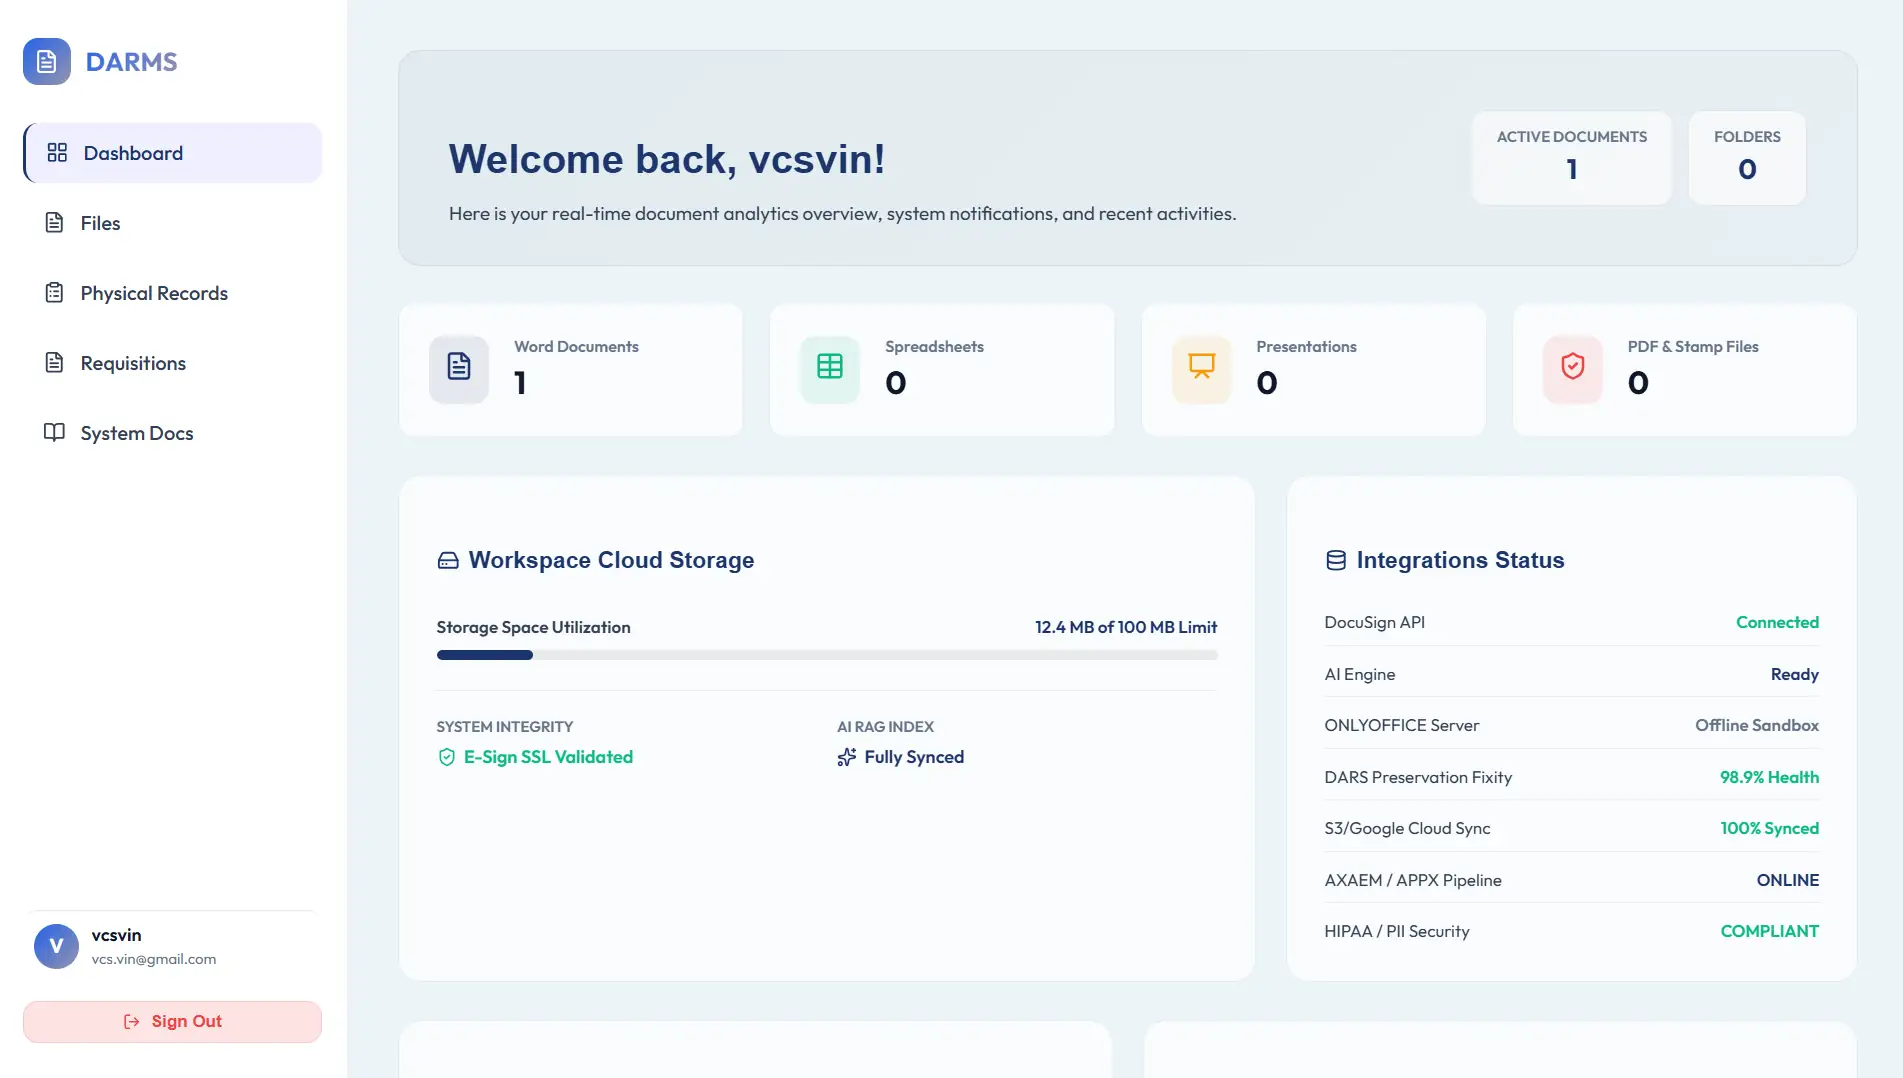Click the Word Documents card icon
The height and width of the screenshot is (1078, 1903).
tap(459, 369)
